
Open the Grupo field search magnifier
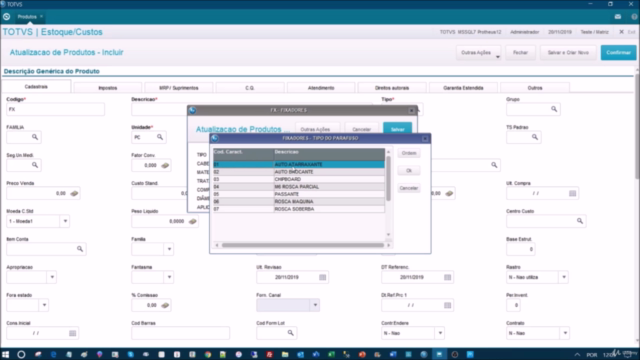tap(554, 109)
